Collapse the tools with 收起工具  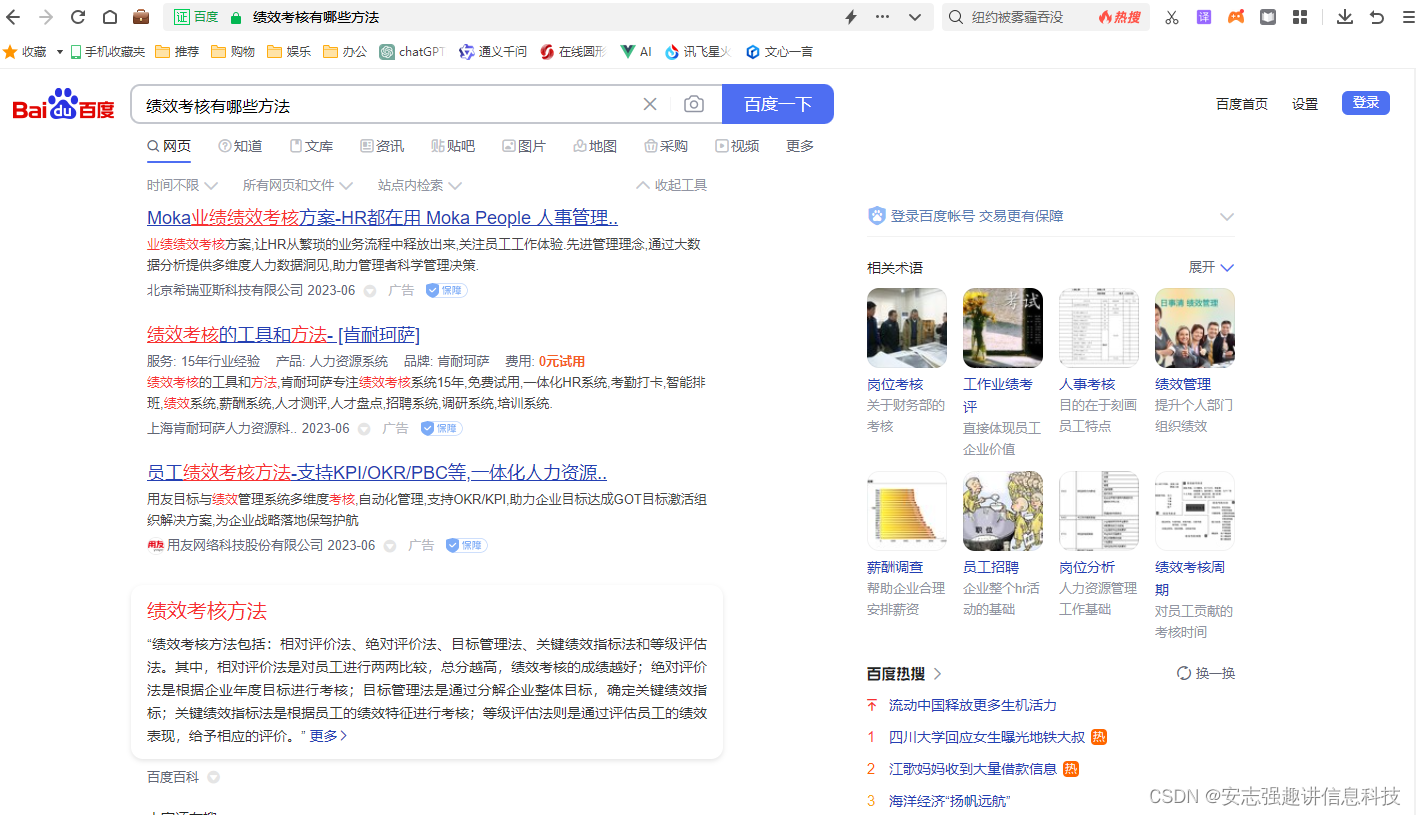point(672,185)
